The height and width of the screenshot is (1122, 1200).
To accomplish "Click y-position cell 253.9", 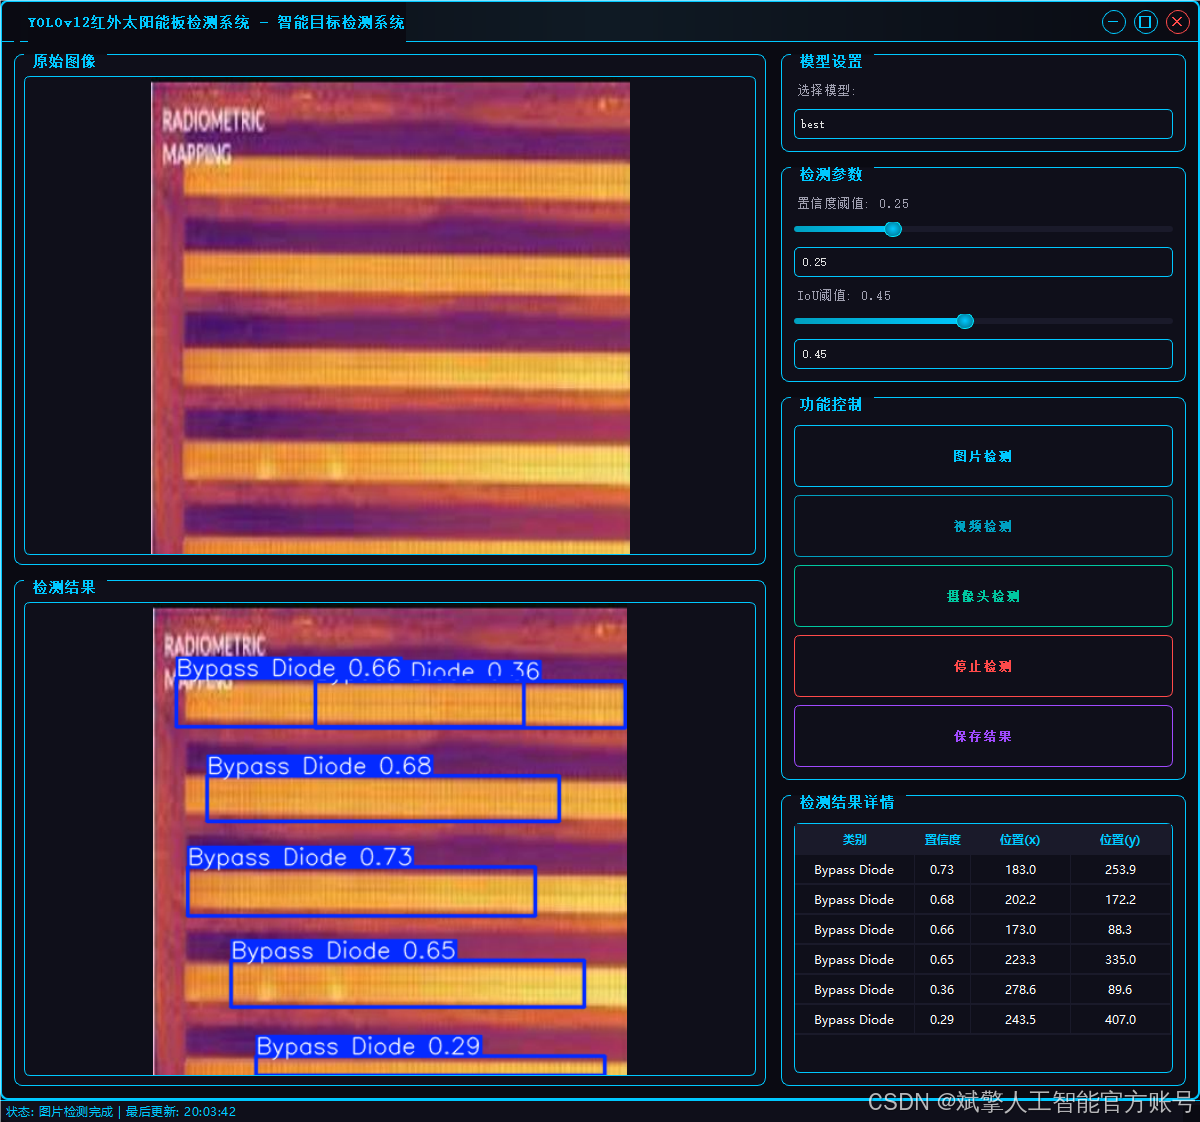I will point(1120,870).
